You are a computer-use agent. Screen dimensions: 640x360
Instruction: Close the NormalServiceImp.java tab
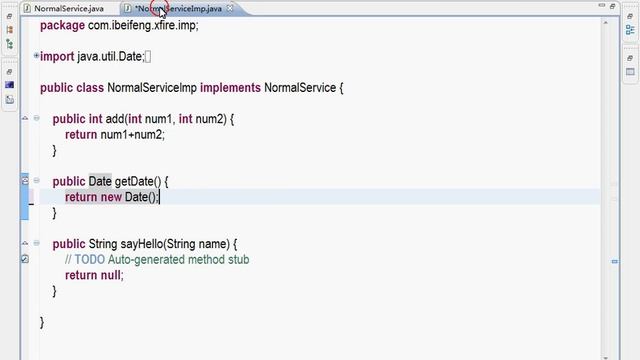pos(230,8)
